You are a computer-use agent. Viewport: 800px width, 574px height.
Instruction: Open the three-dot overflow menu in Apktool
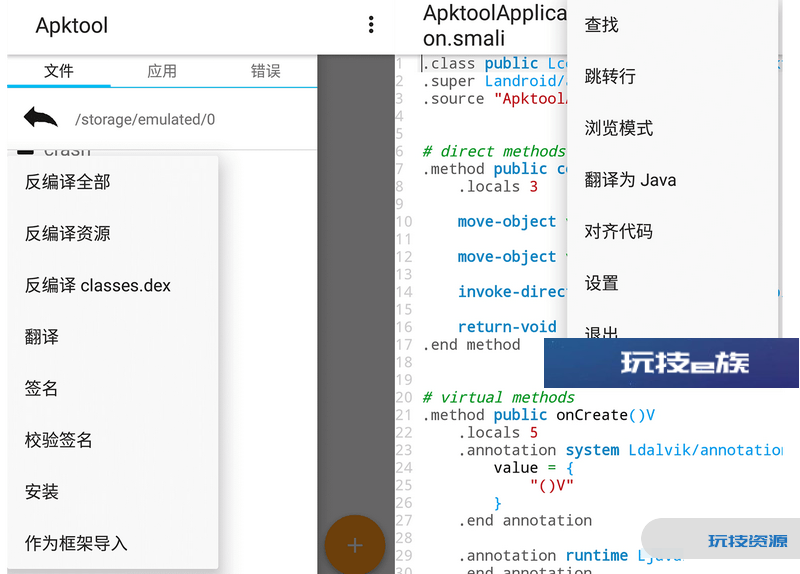[x=371, y=24]
